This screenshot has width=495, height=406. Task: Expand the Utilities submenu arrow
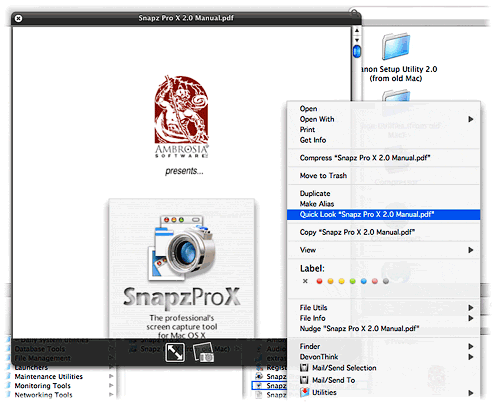click(471, 393)
